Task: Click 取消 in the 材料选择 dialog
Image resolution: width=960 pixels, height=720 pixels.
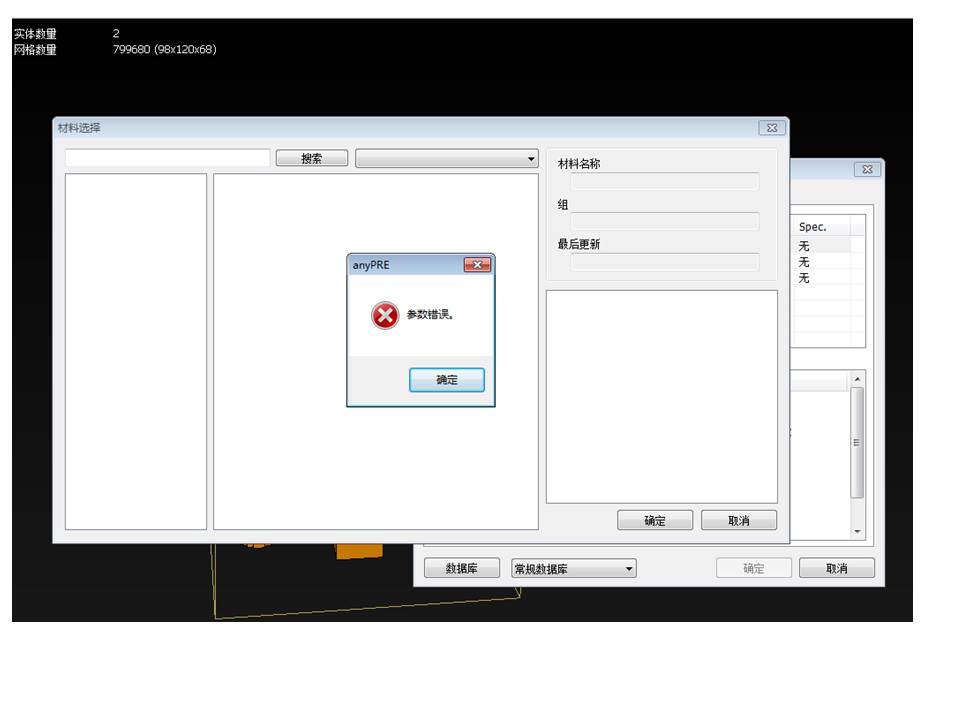Action: [739, 520]
